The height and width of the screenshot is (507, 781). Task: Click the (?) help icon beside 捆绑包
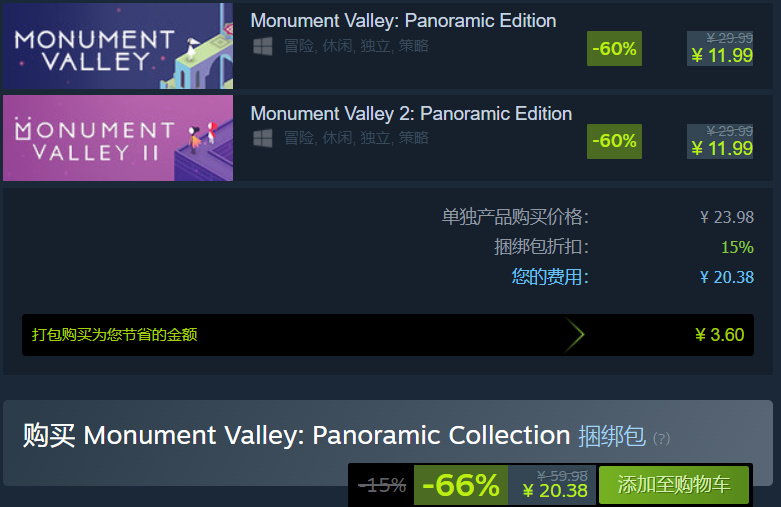click(661, 439)
